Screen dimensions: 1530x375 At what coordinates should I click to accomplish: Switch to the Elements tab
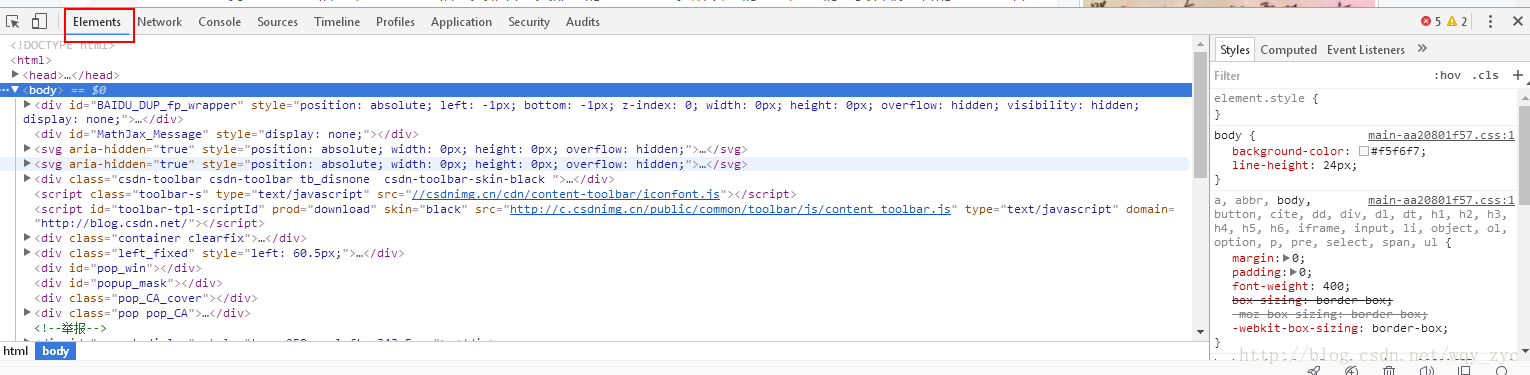point(97,22)
